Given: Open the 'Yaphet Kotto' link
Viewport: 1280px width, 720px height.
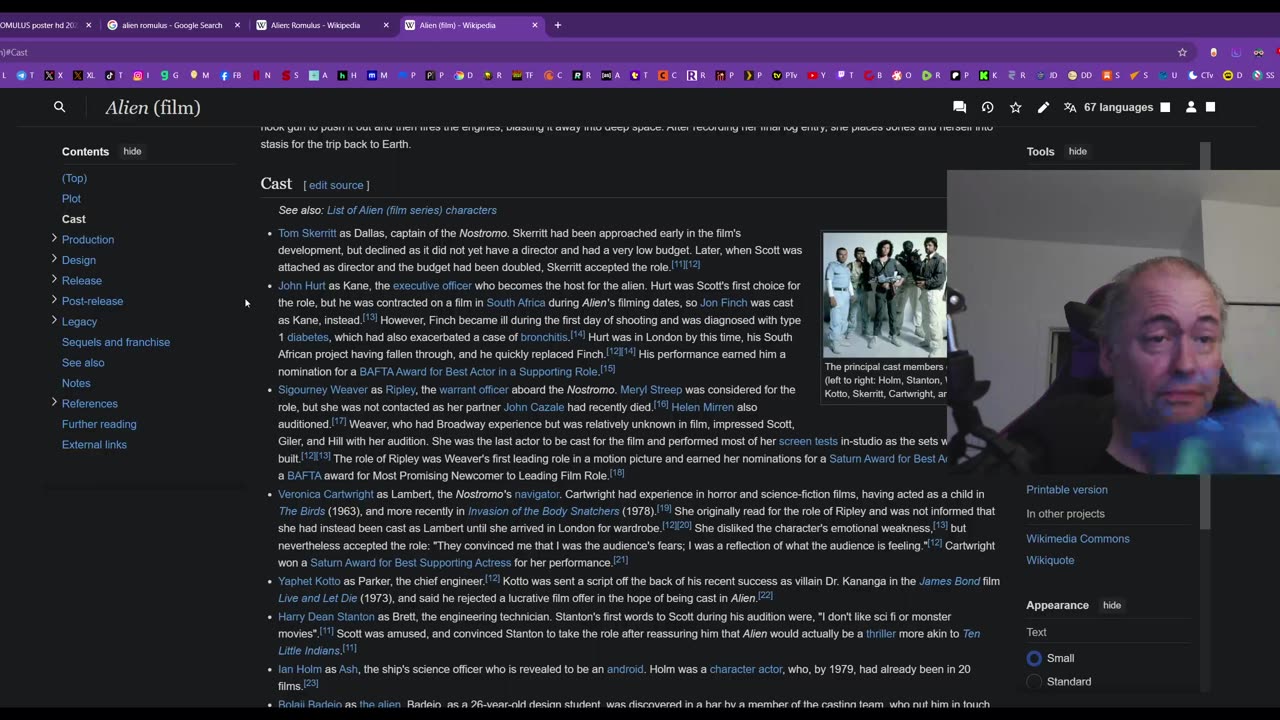Looking at the screenshot, I should [x=309, y=581].
